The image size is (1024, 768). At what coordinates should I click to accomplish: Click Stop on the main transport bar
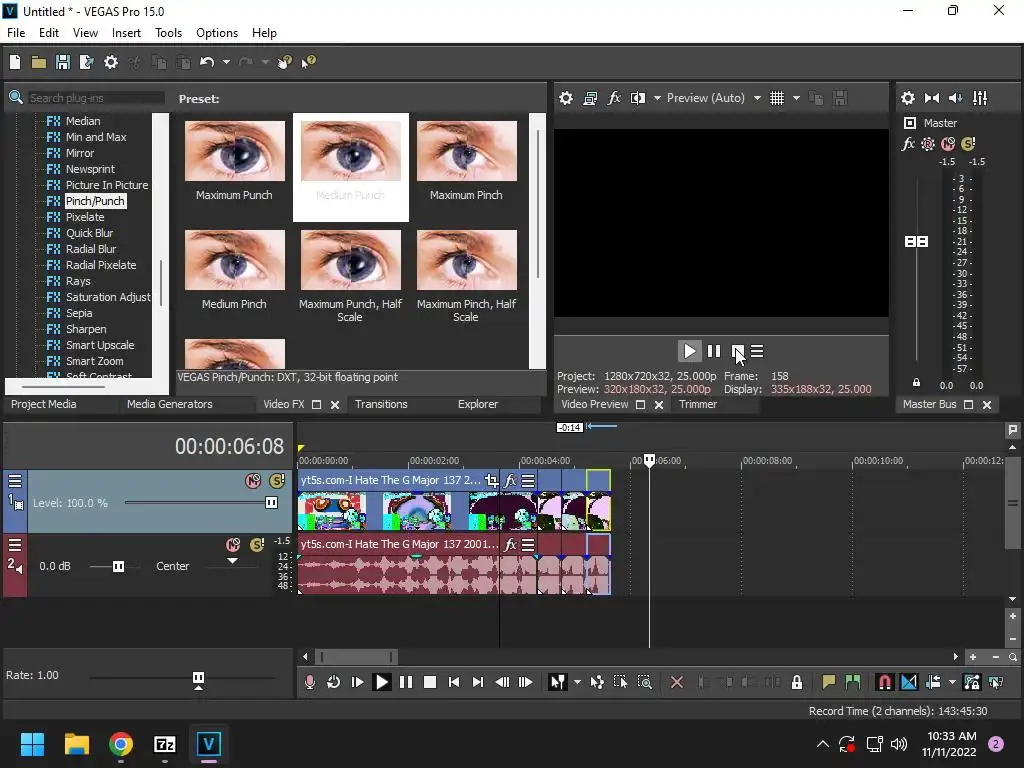430,682
